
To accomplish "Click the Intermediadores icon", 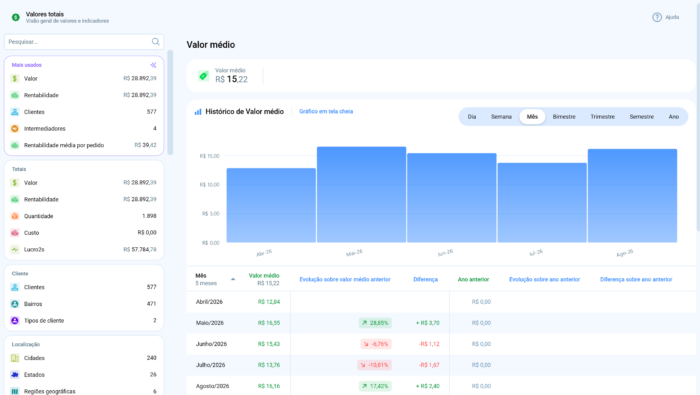I will 15,129.
